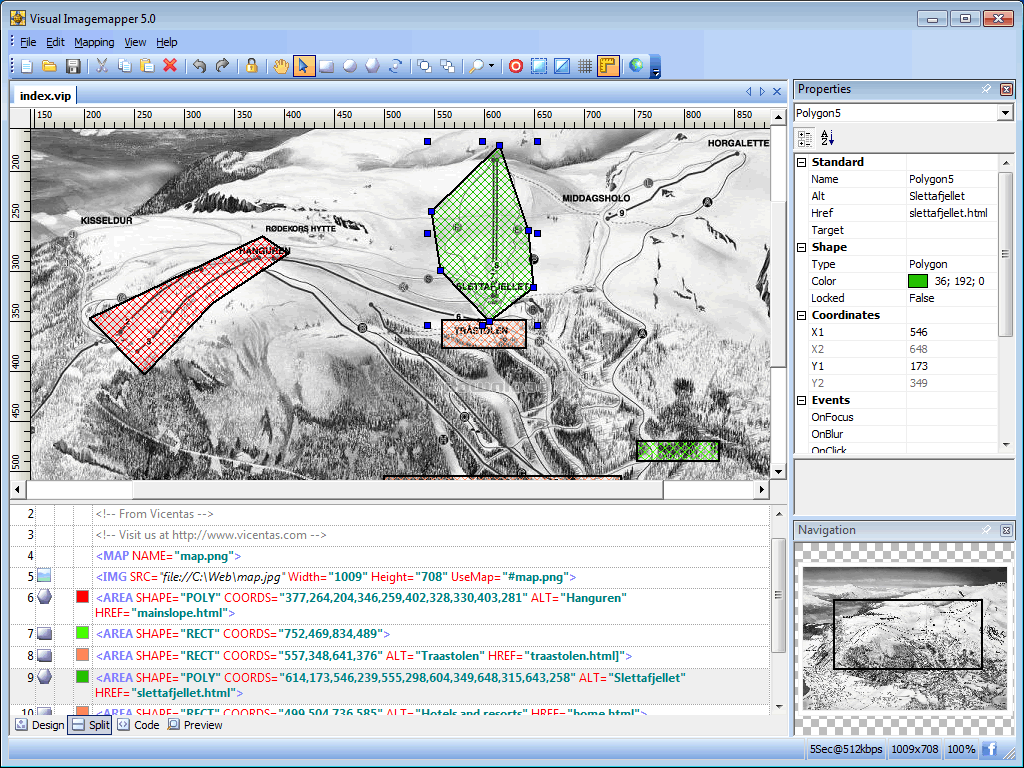Screen dimensions: 1024x768
Task: Select the Rectangle shape tool
Action: [327, 66]
